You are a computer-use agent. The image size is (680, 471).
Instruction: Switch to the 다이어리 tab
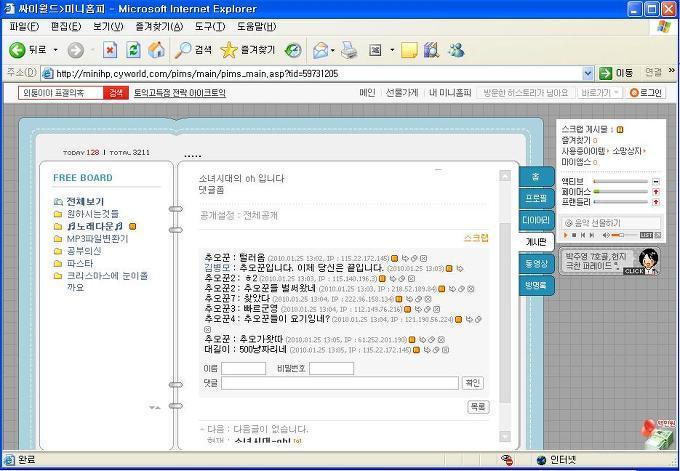536,220
